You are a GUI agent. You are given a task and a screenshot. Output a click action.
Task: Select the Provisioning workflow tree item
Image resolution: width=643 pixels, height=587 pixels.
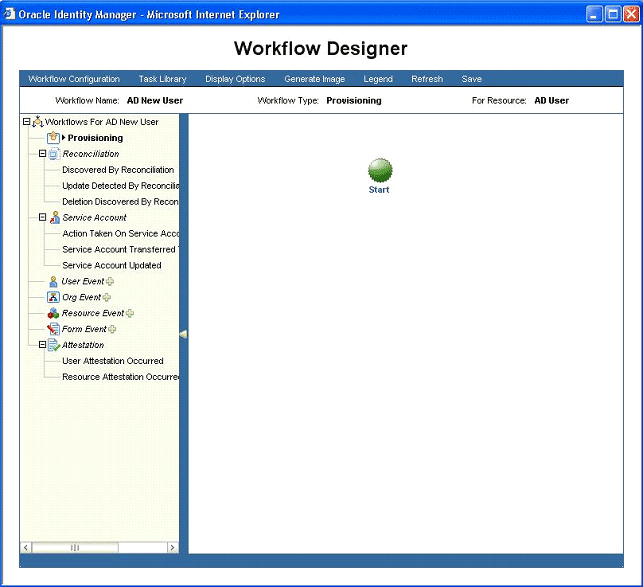(95, 138)
